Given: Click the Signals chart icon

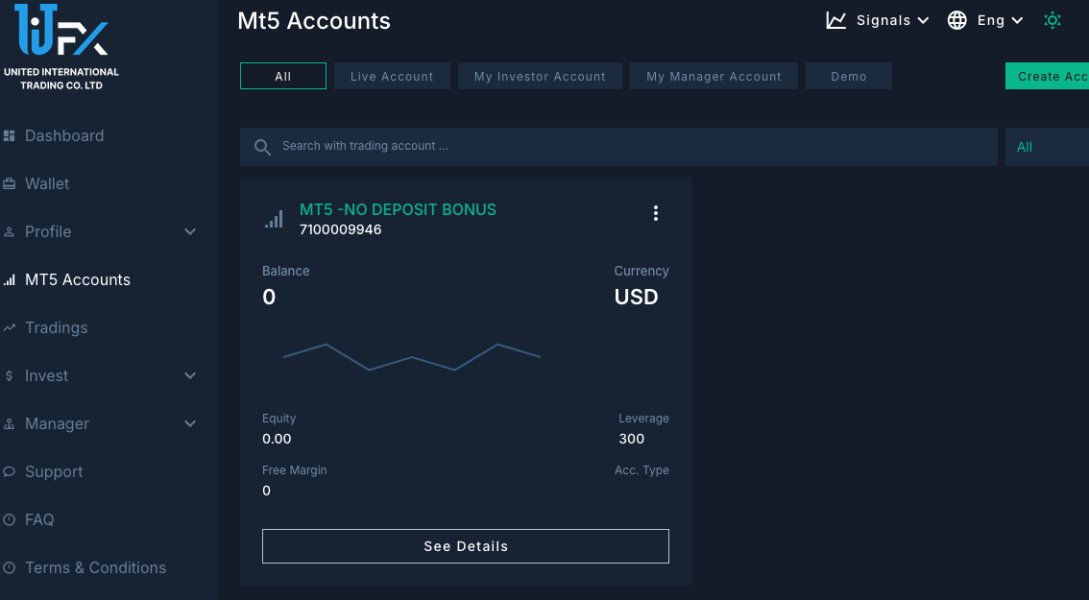Looking at the screenshot, I should 836,20.
